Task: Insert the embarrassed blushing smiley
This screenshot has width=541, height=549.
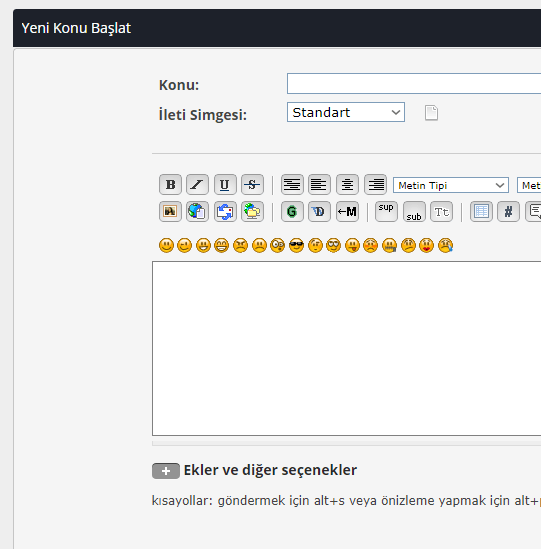Action: 371,245
